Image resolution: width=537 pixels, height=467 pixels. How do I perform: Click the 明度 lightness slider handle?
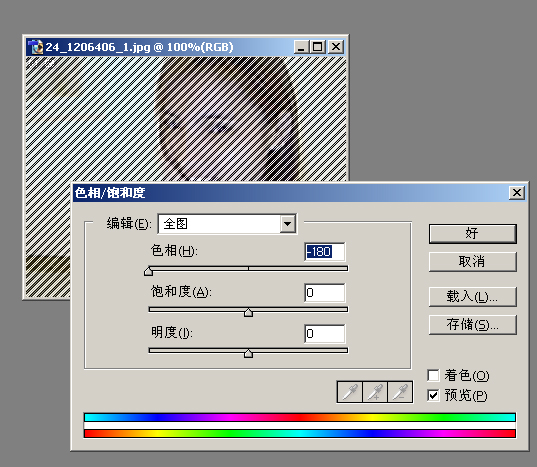[x=249, y=353]
